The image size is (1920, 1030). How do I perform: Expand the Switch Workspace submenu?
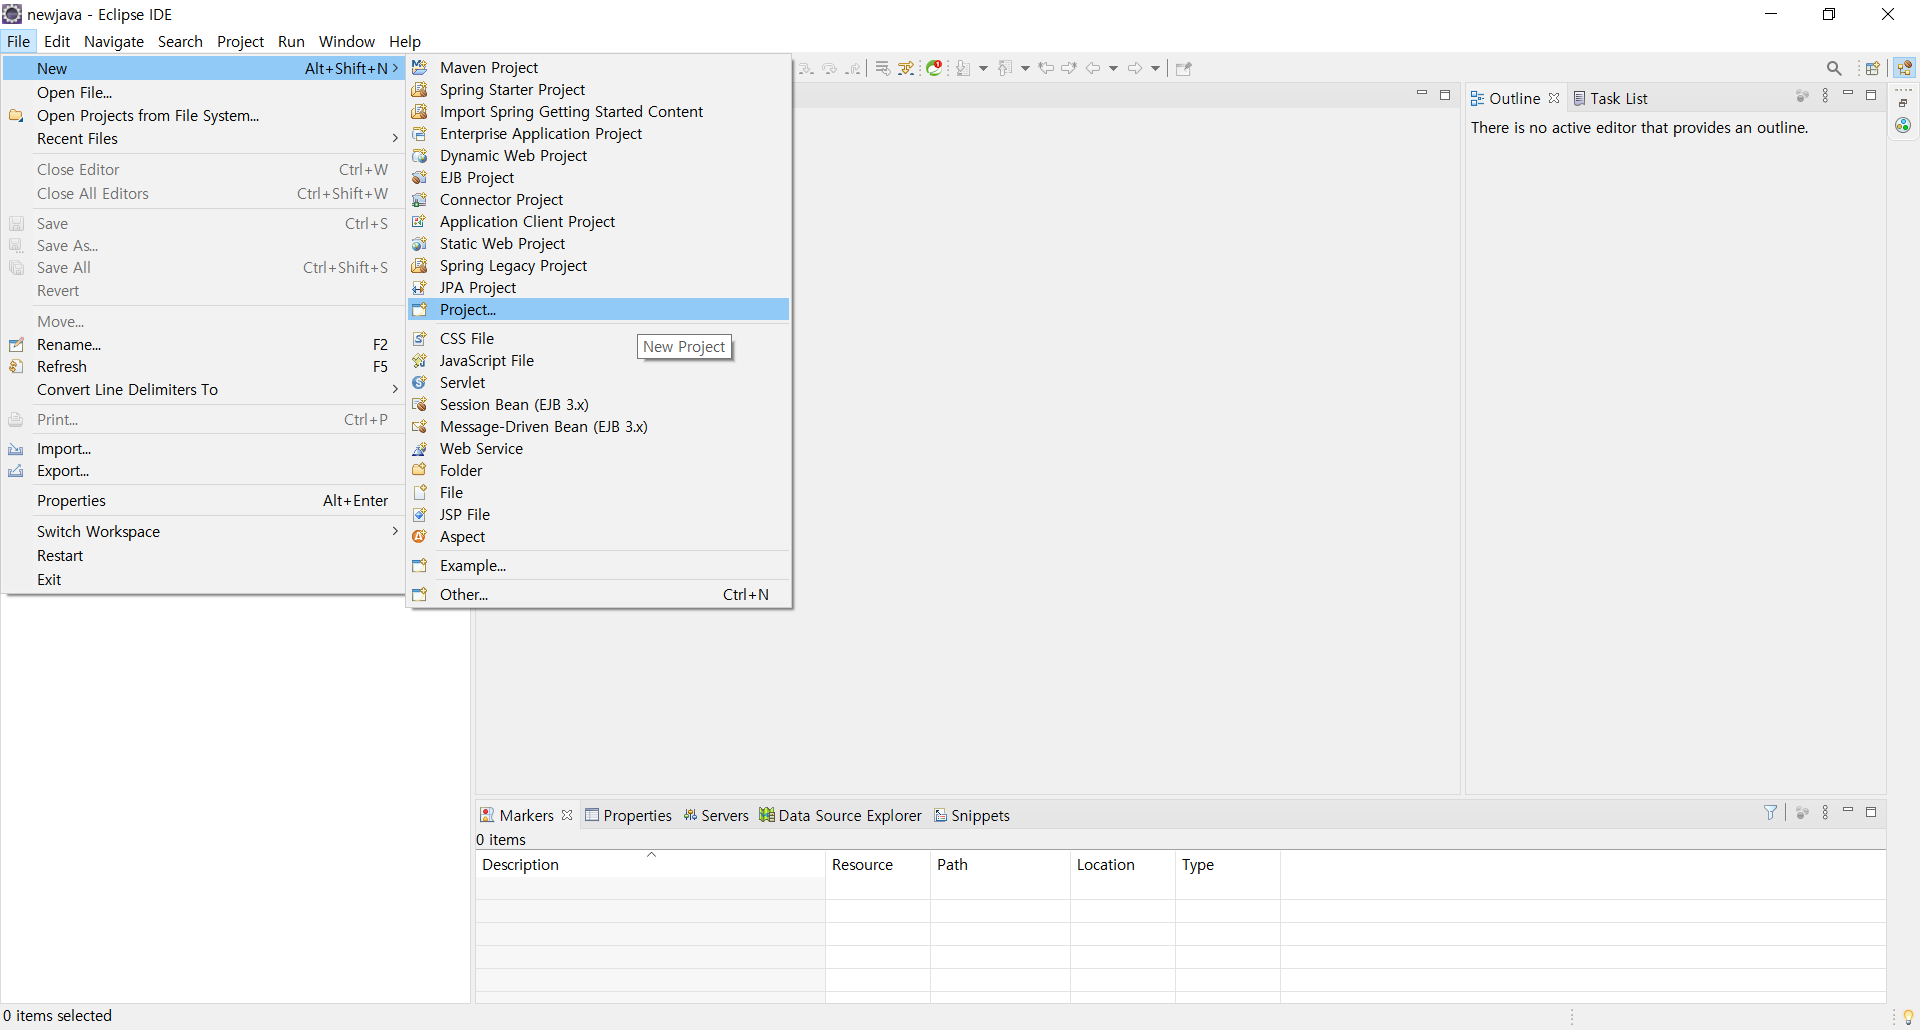coord(203,531)
